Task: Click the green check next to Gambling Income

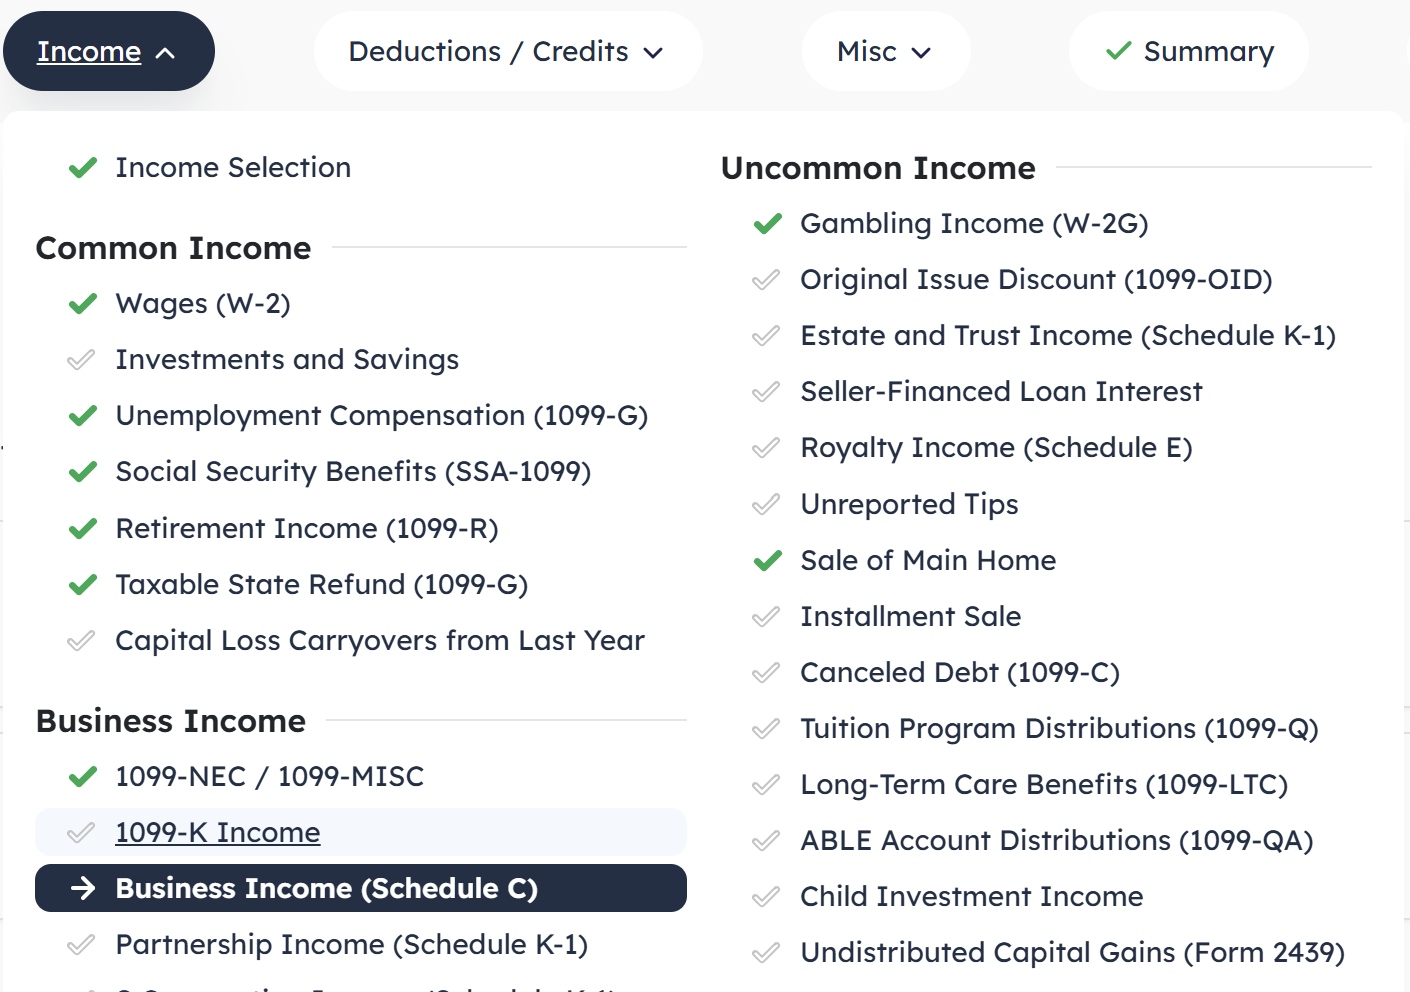Action: point(767,224)
